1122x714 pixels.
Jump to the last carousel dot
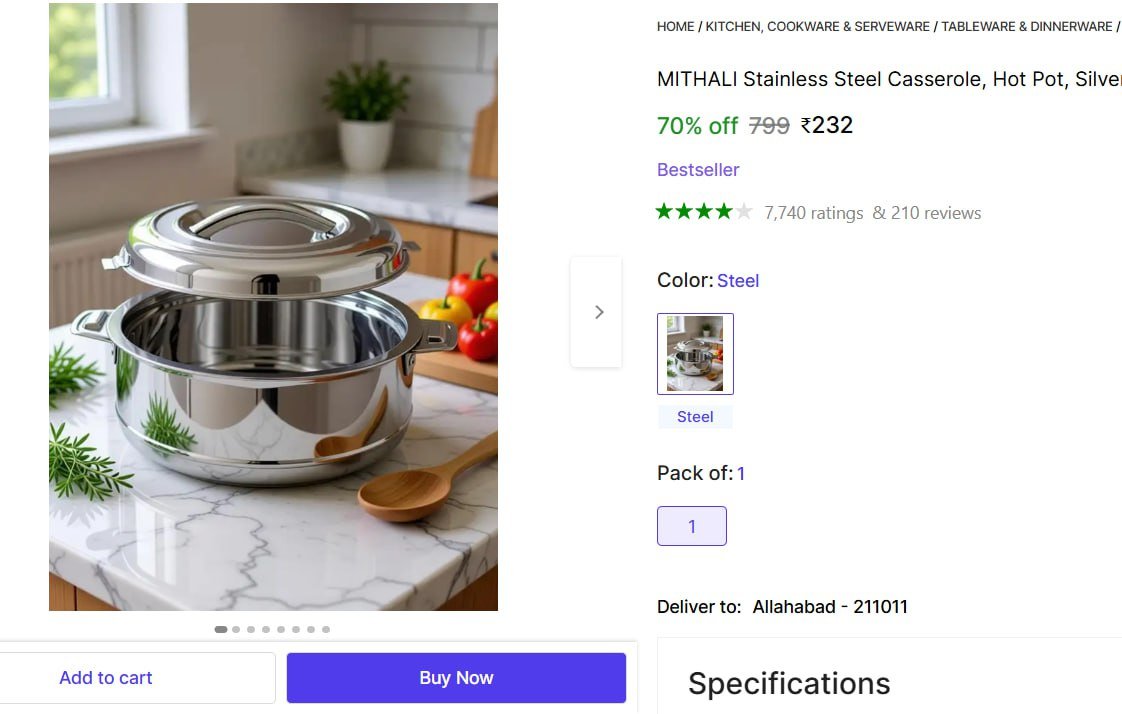(x=326, y=630)
